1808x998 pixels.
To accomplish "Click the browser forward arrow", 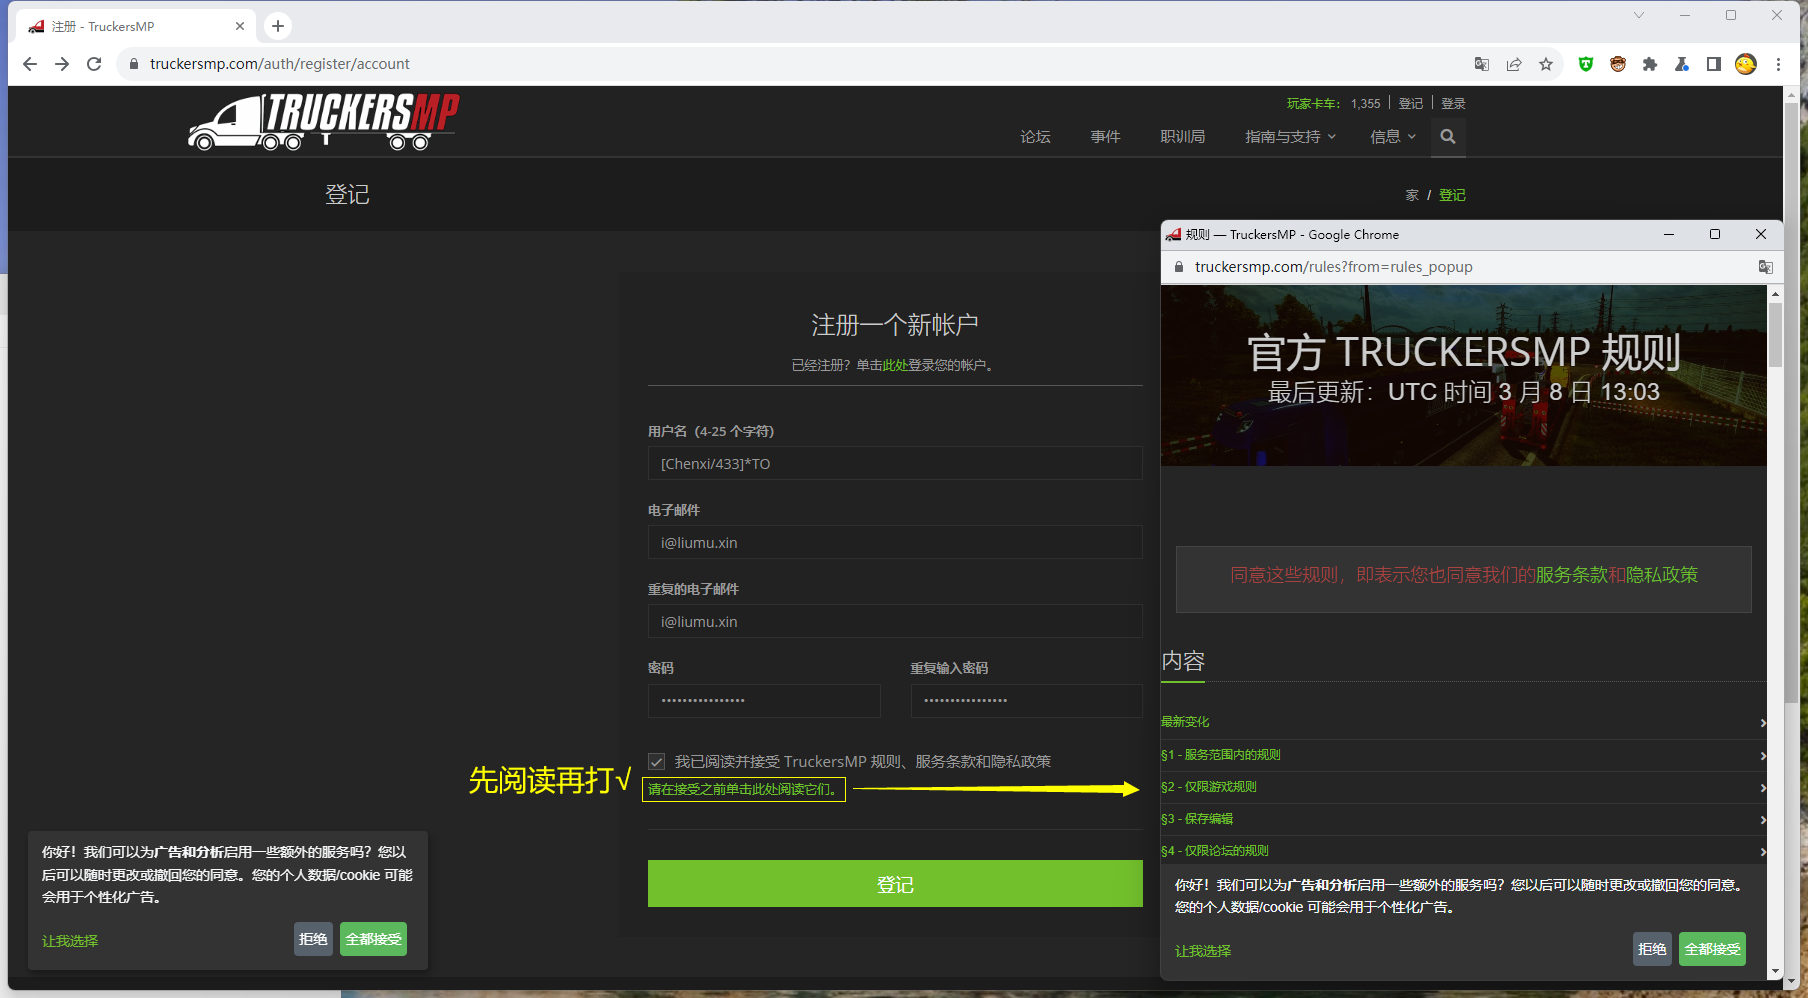I will [62, 64].
